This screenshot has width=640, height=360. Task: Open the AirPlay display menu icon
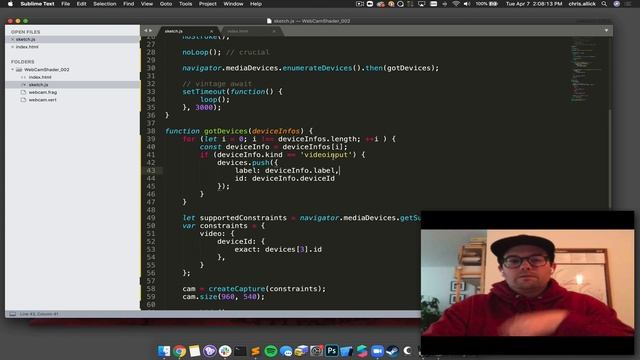(x=422, y=4)
